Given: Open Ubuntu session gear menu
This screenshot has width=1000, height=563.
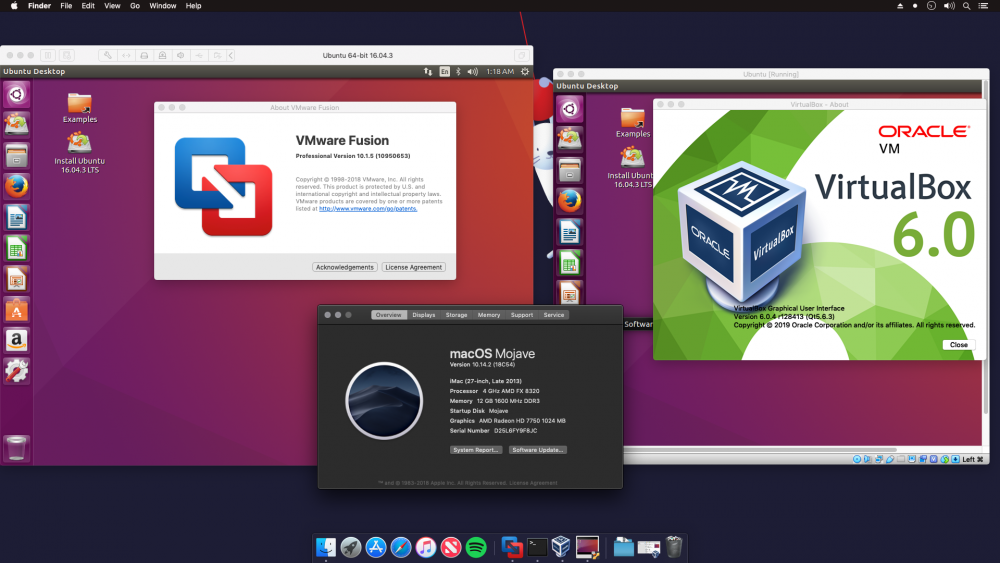Looking at the screenshot, I should click(525, 71).
